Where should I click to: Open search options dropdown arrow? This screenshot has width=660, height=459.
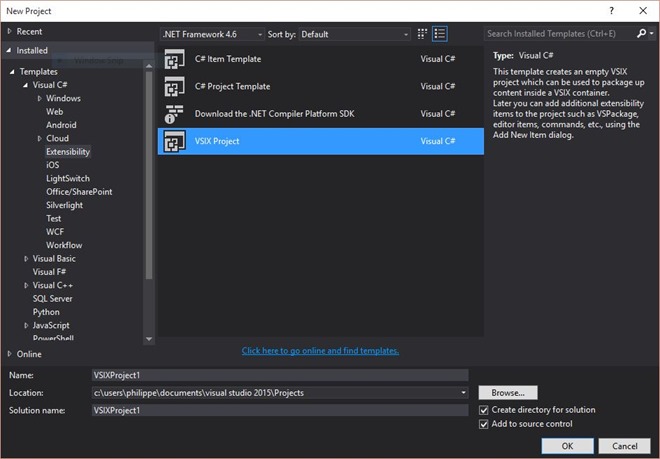pyautogui.click(x=652, y=33)
